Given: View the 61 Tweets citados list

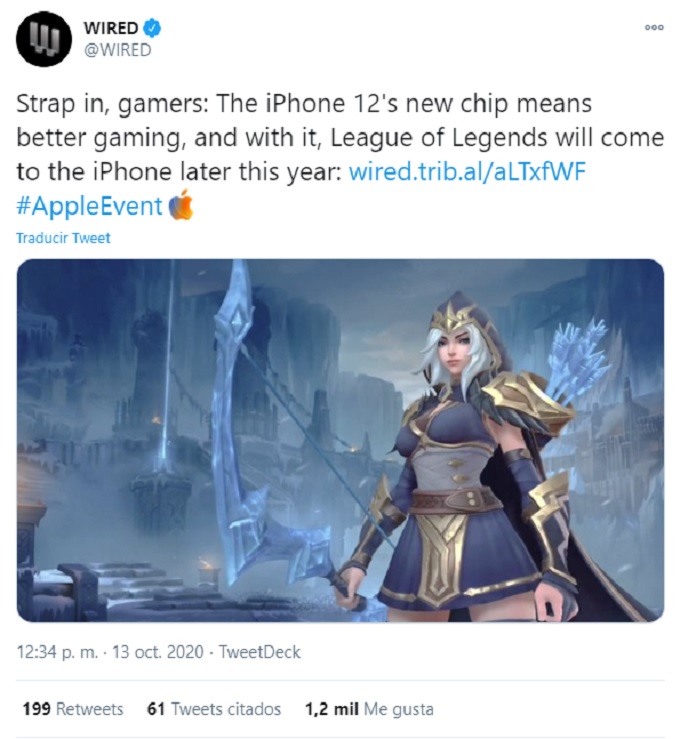Looking at the screenshot, I should point(214,709).
